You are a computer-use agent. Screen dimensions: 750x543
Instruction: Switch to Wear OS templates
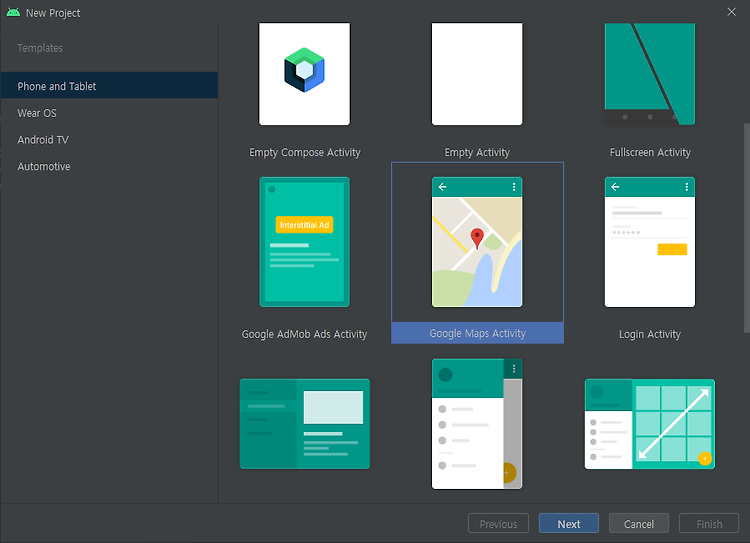tap(109, 113)
